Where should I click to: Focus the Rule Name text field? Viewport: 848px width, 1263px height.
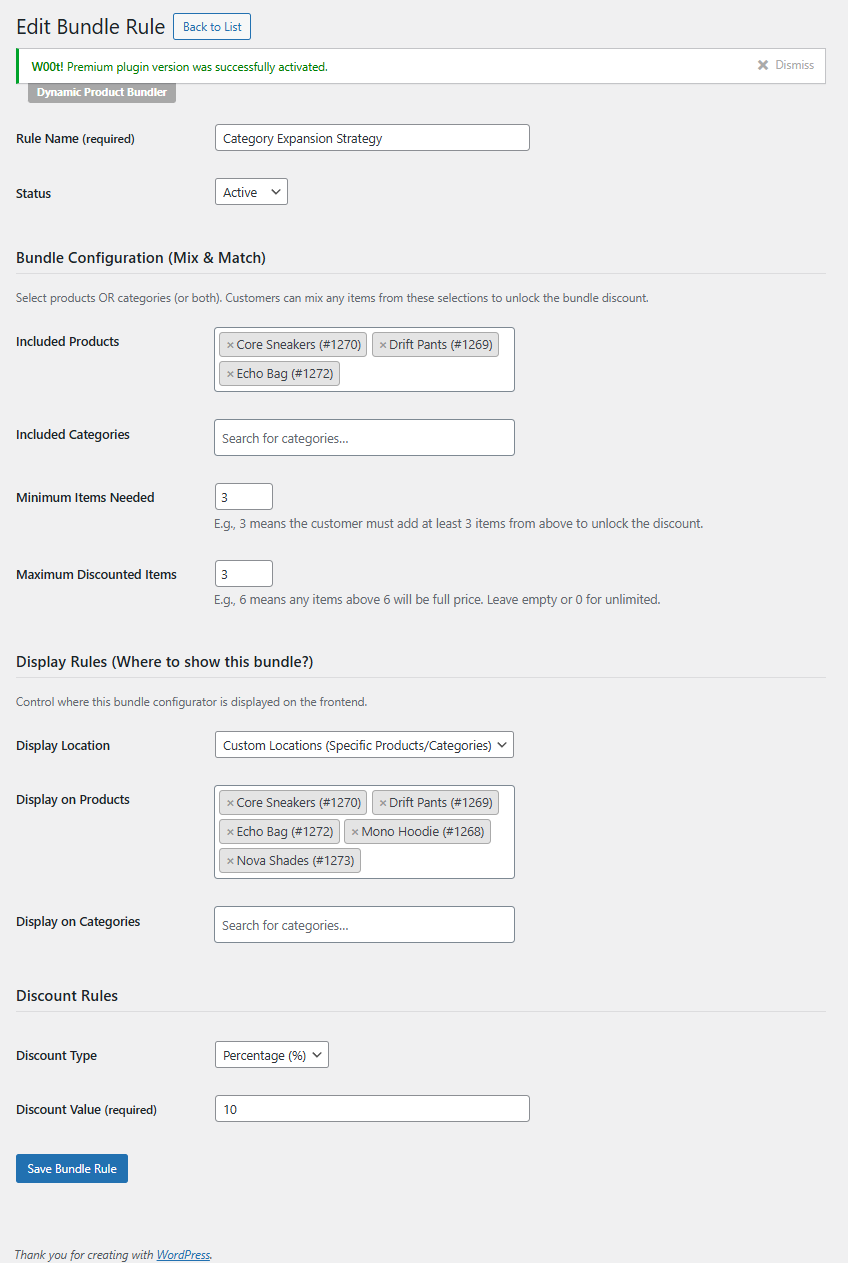click(372, 138)
